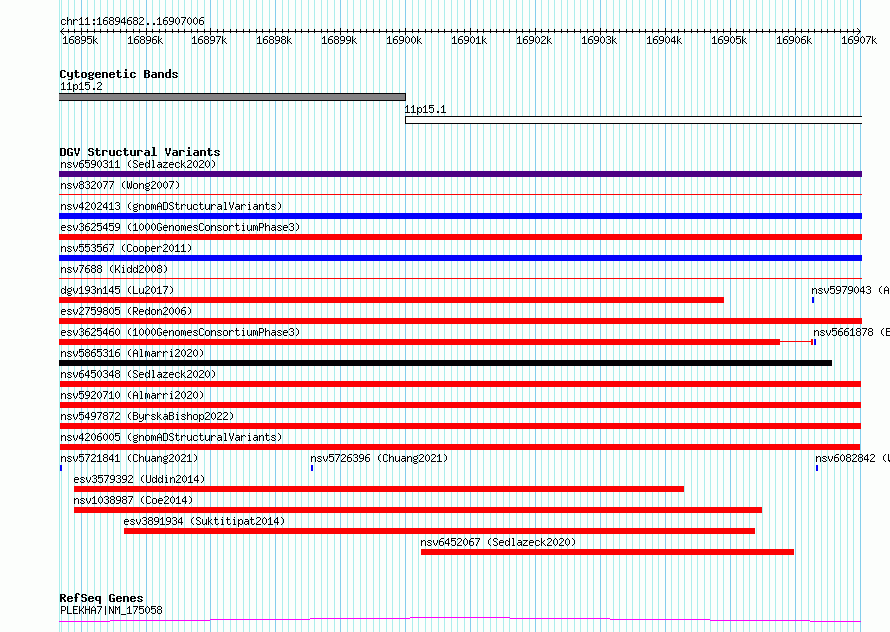Screen dimensions: 890x632
Task: Click the thin red nsv7688 variant line
Action: (460, 279)
